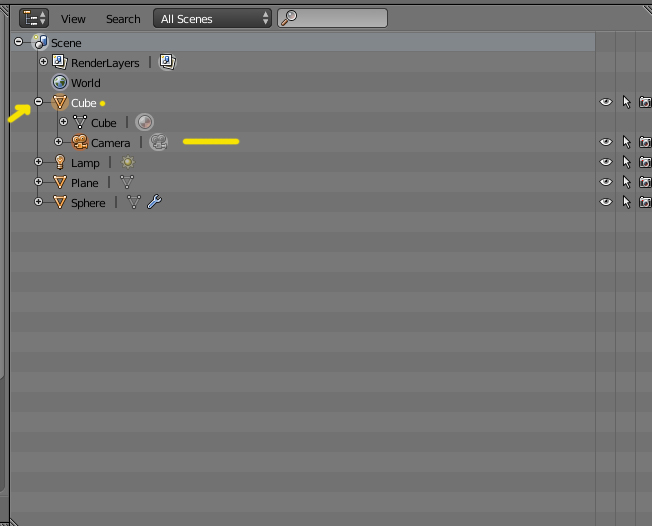Toggle selectability of the Camera

click(626, 142)
